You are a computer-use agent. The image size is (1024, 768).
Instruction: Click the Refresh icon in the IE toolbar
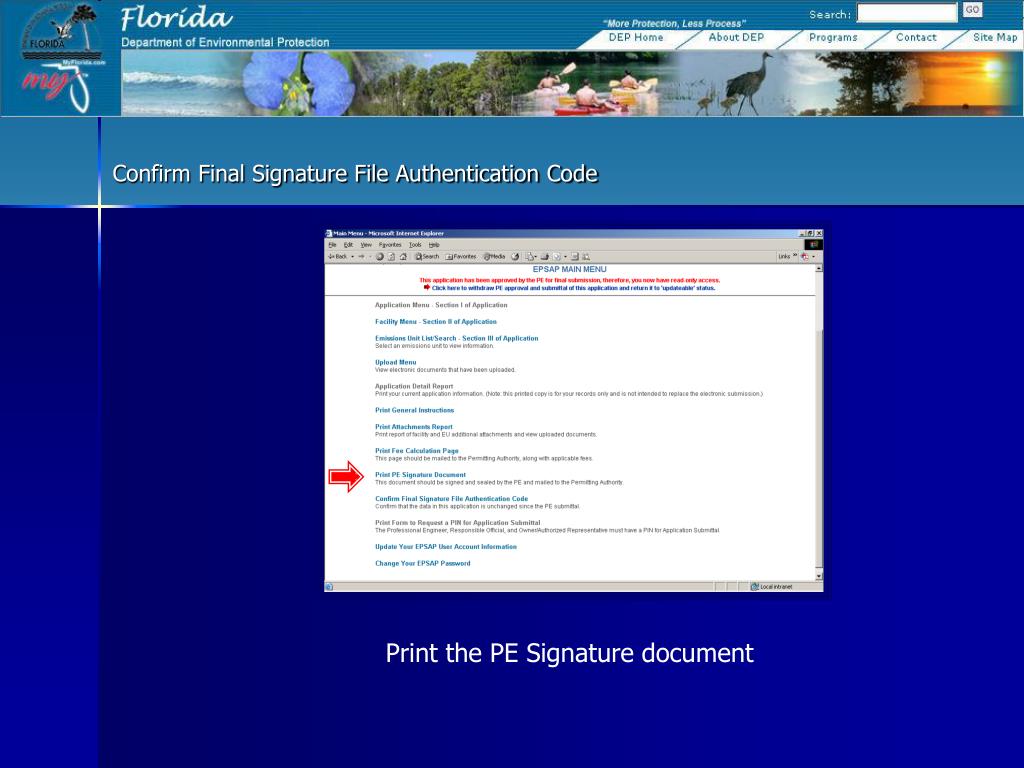click(x=391, y=257)
